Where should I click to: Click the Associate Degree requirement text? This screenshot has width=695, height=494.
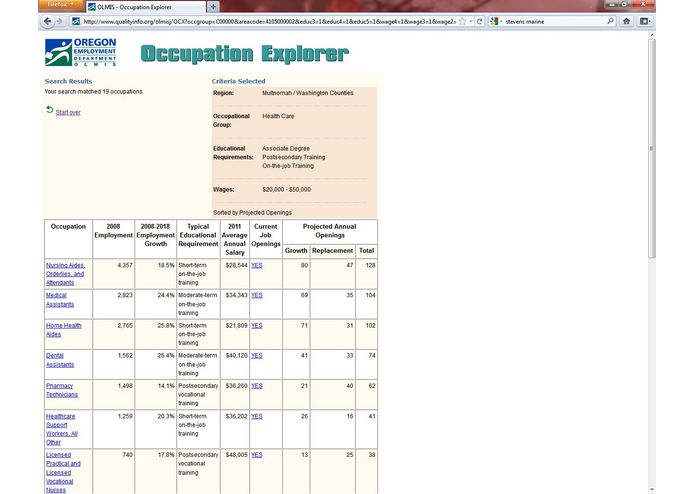286,148
